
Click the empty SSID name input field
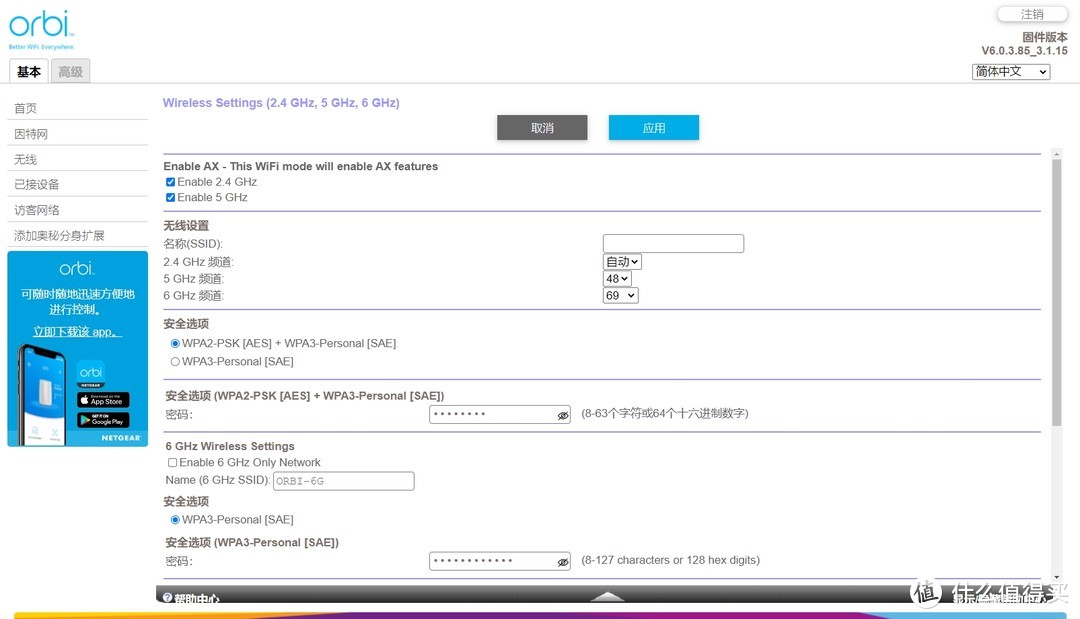672,243
